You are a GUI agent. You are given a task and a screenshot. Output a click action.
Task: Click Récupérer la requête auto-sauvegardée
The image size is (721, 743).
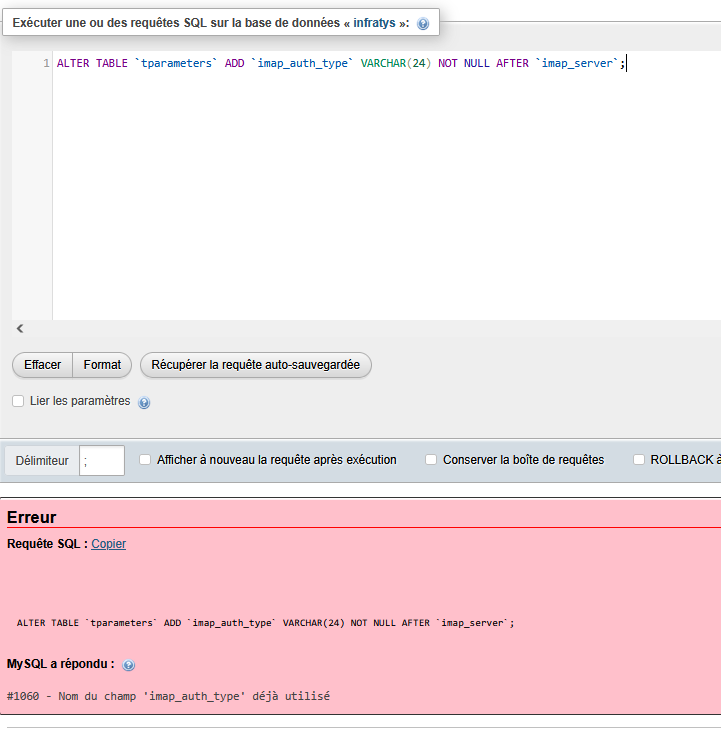click(x=255, y=365)
